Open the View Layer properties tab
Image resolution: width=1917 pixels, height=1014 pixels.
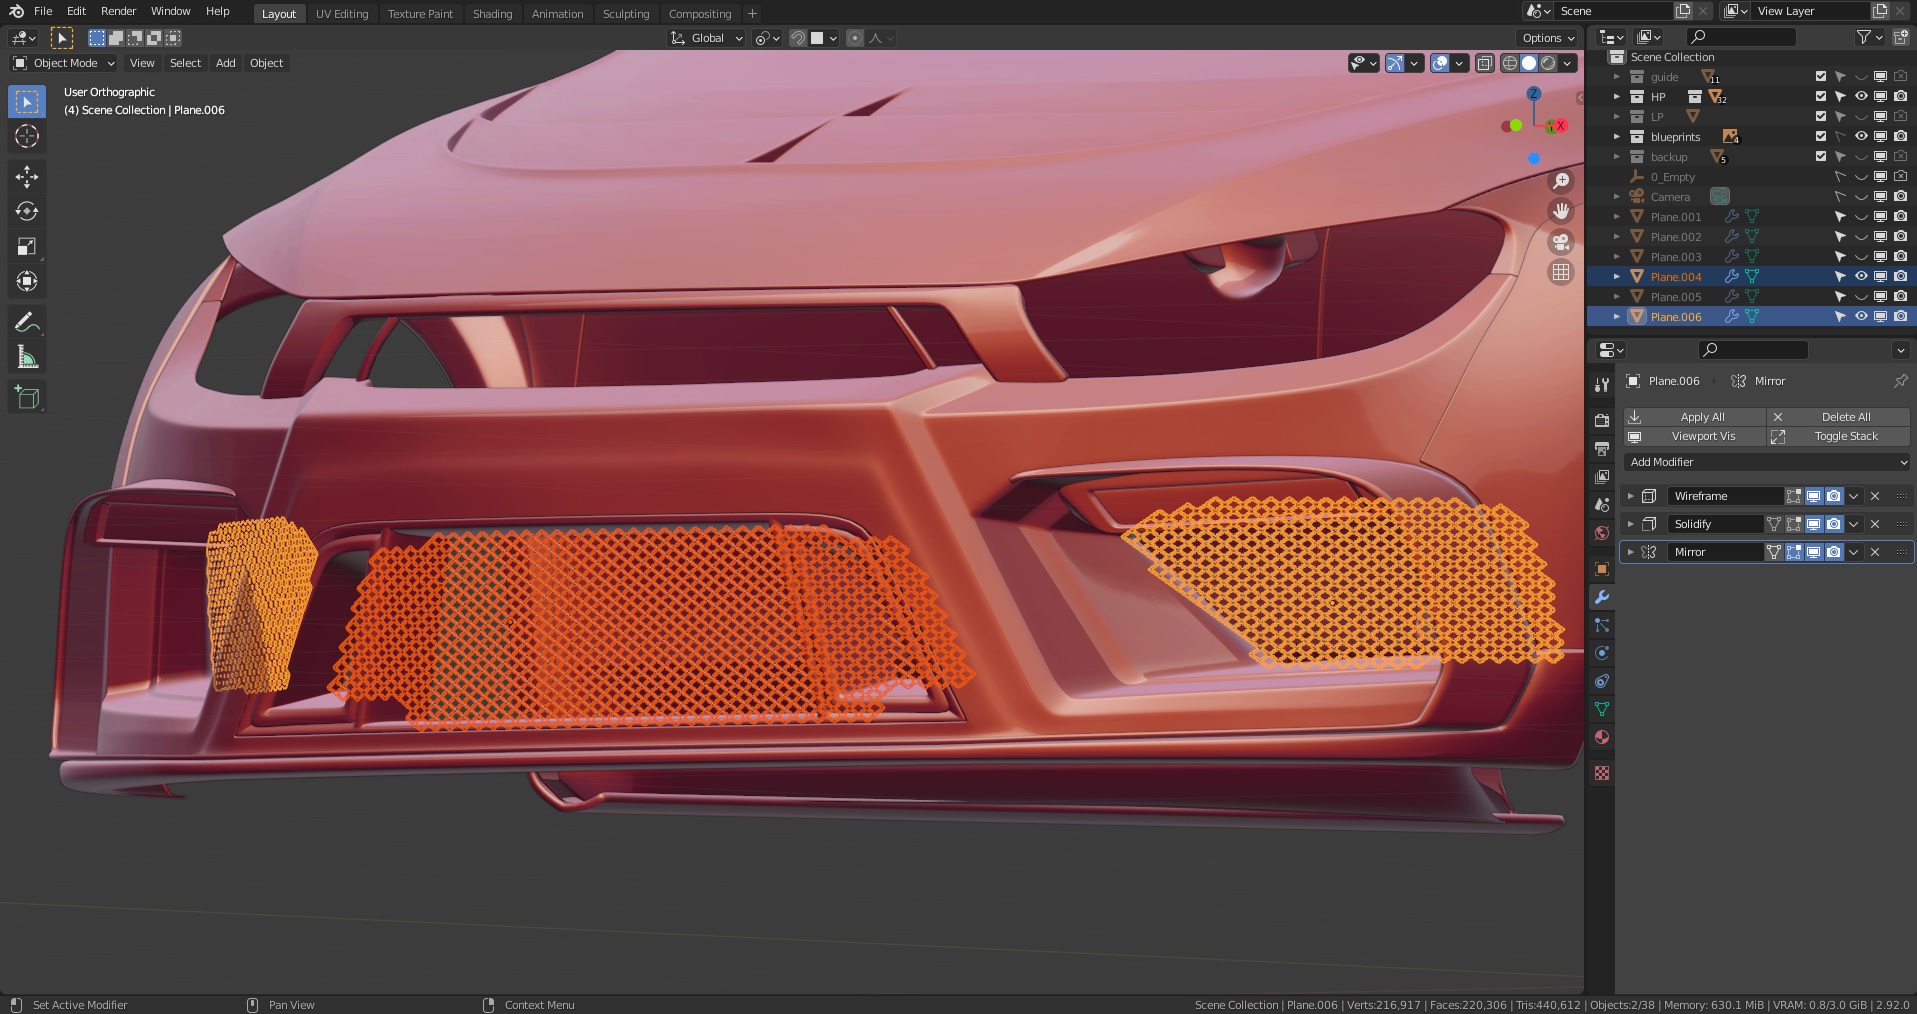1602,477
